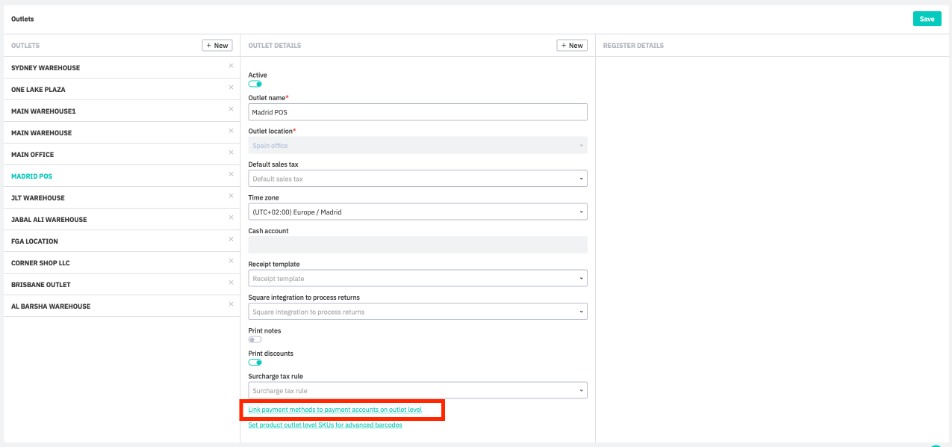
Task: Enable the Print notes toggle
Action: pos(255,339)
